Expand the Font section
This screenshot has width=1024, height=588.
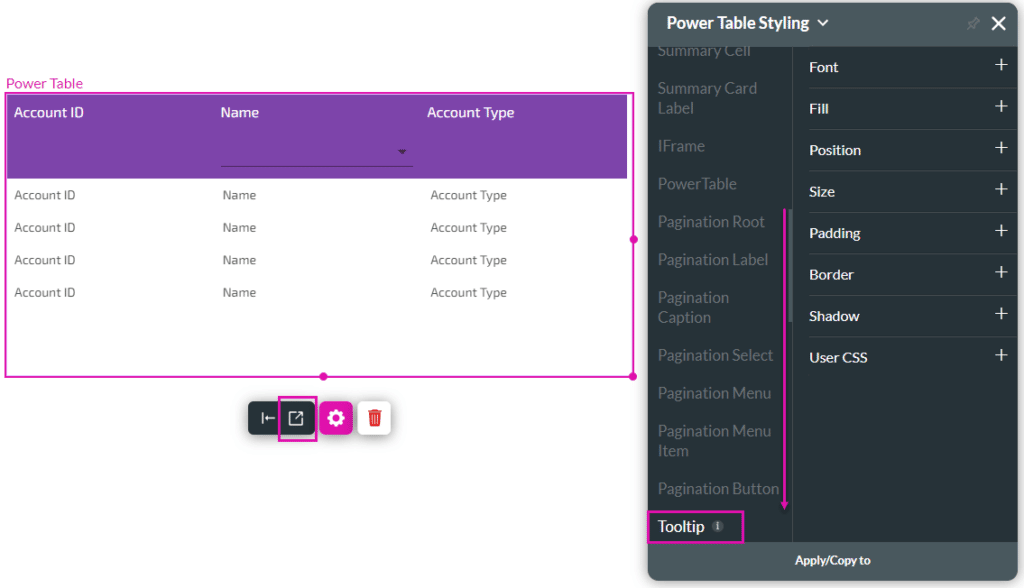1000,66
